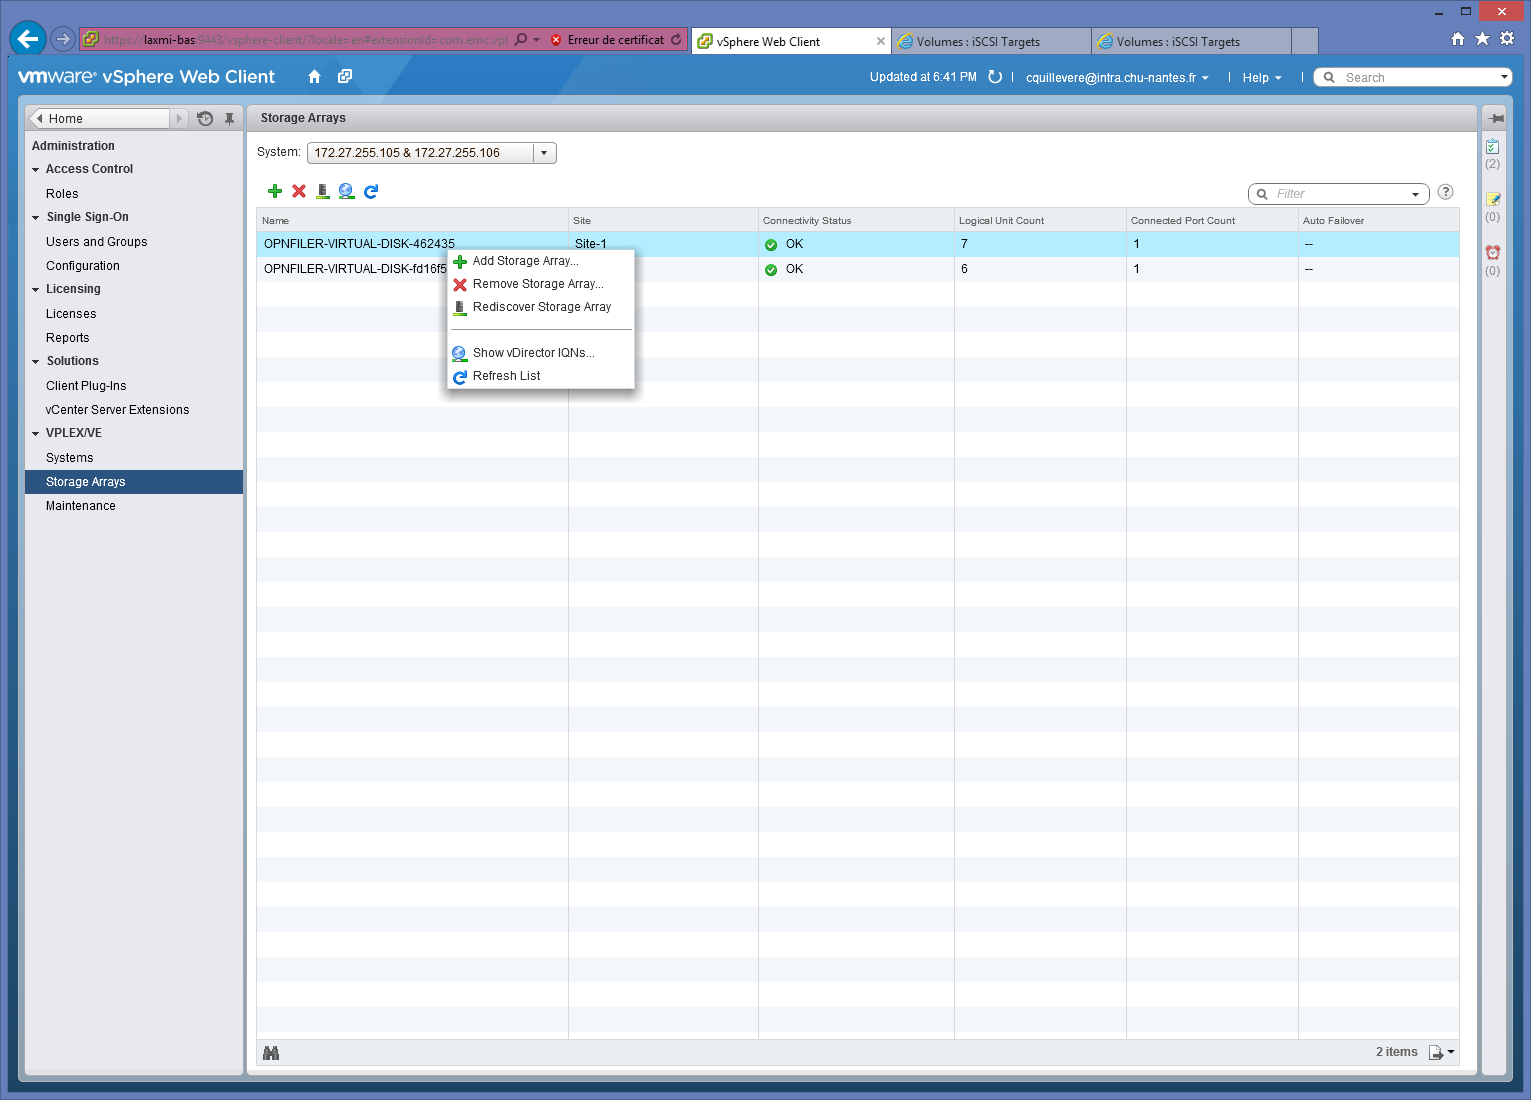
Task: Go to vSphere home via house icon
Action: click(x=314, y=77)
